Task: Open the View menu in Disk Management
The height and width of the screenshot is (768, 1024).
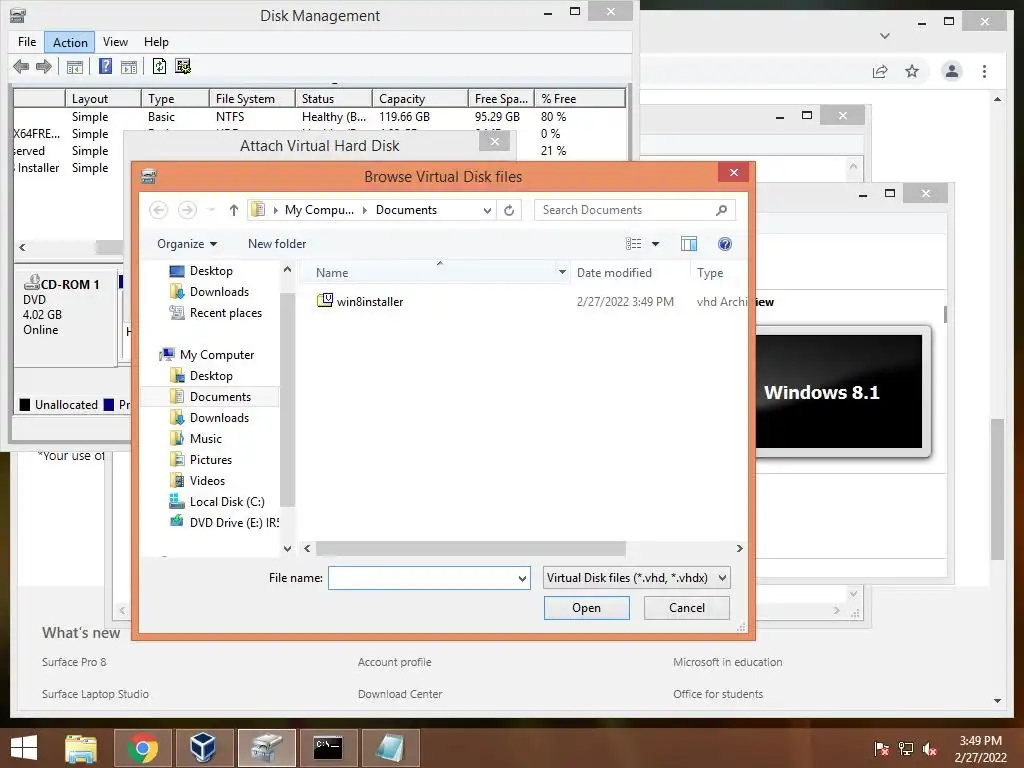Action: click(115, 42)
